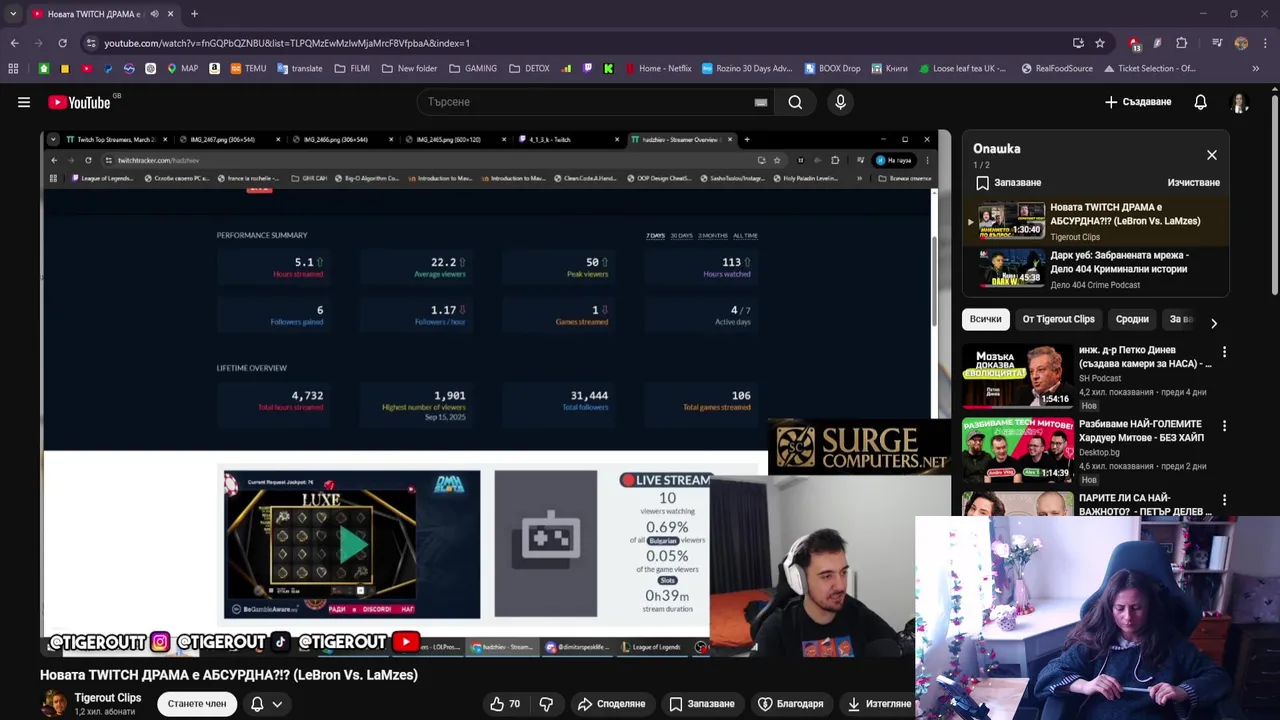Click the Споделяне share button

coord(611,704)
